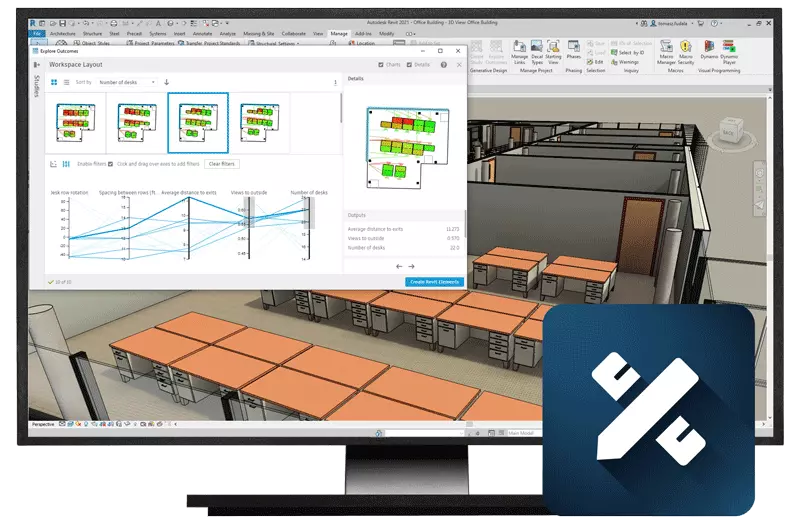Click the Create Revit Elements button
Viewport: 800px width, 530px height.
[434, 282]
